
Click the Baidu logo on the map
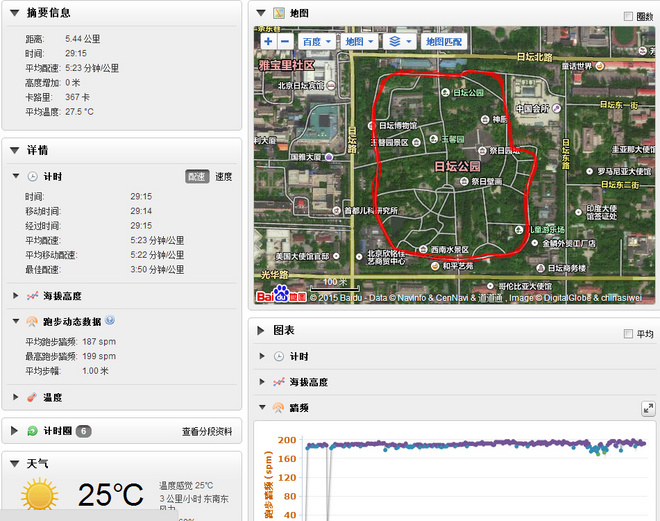(x=281, y=293)
